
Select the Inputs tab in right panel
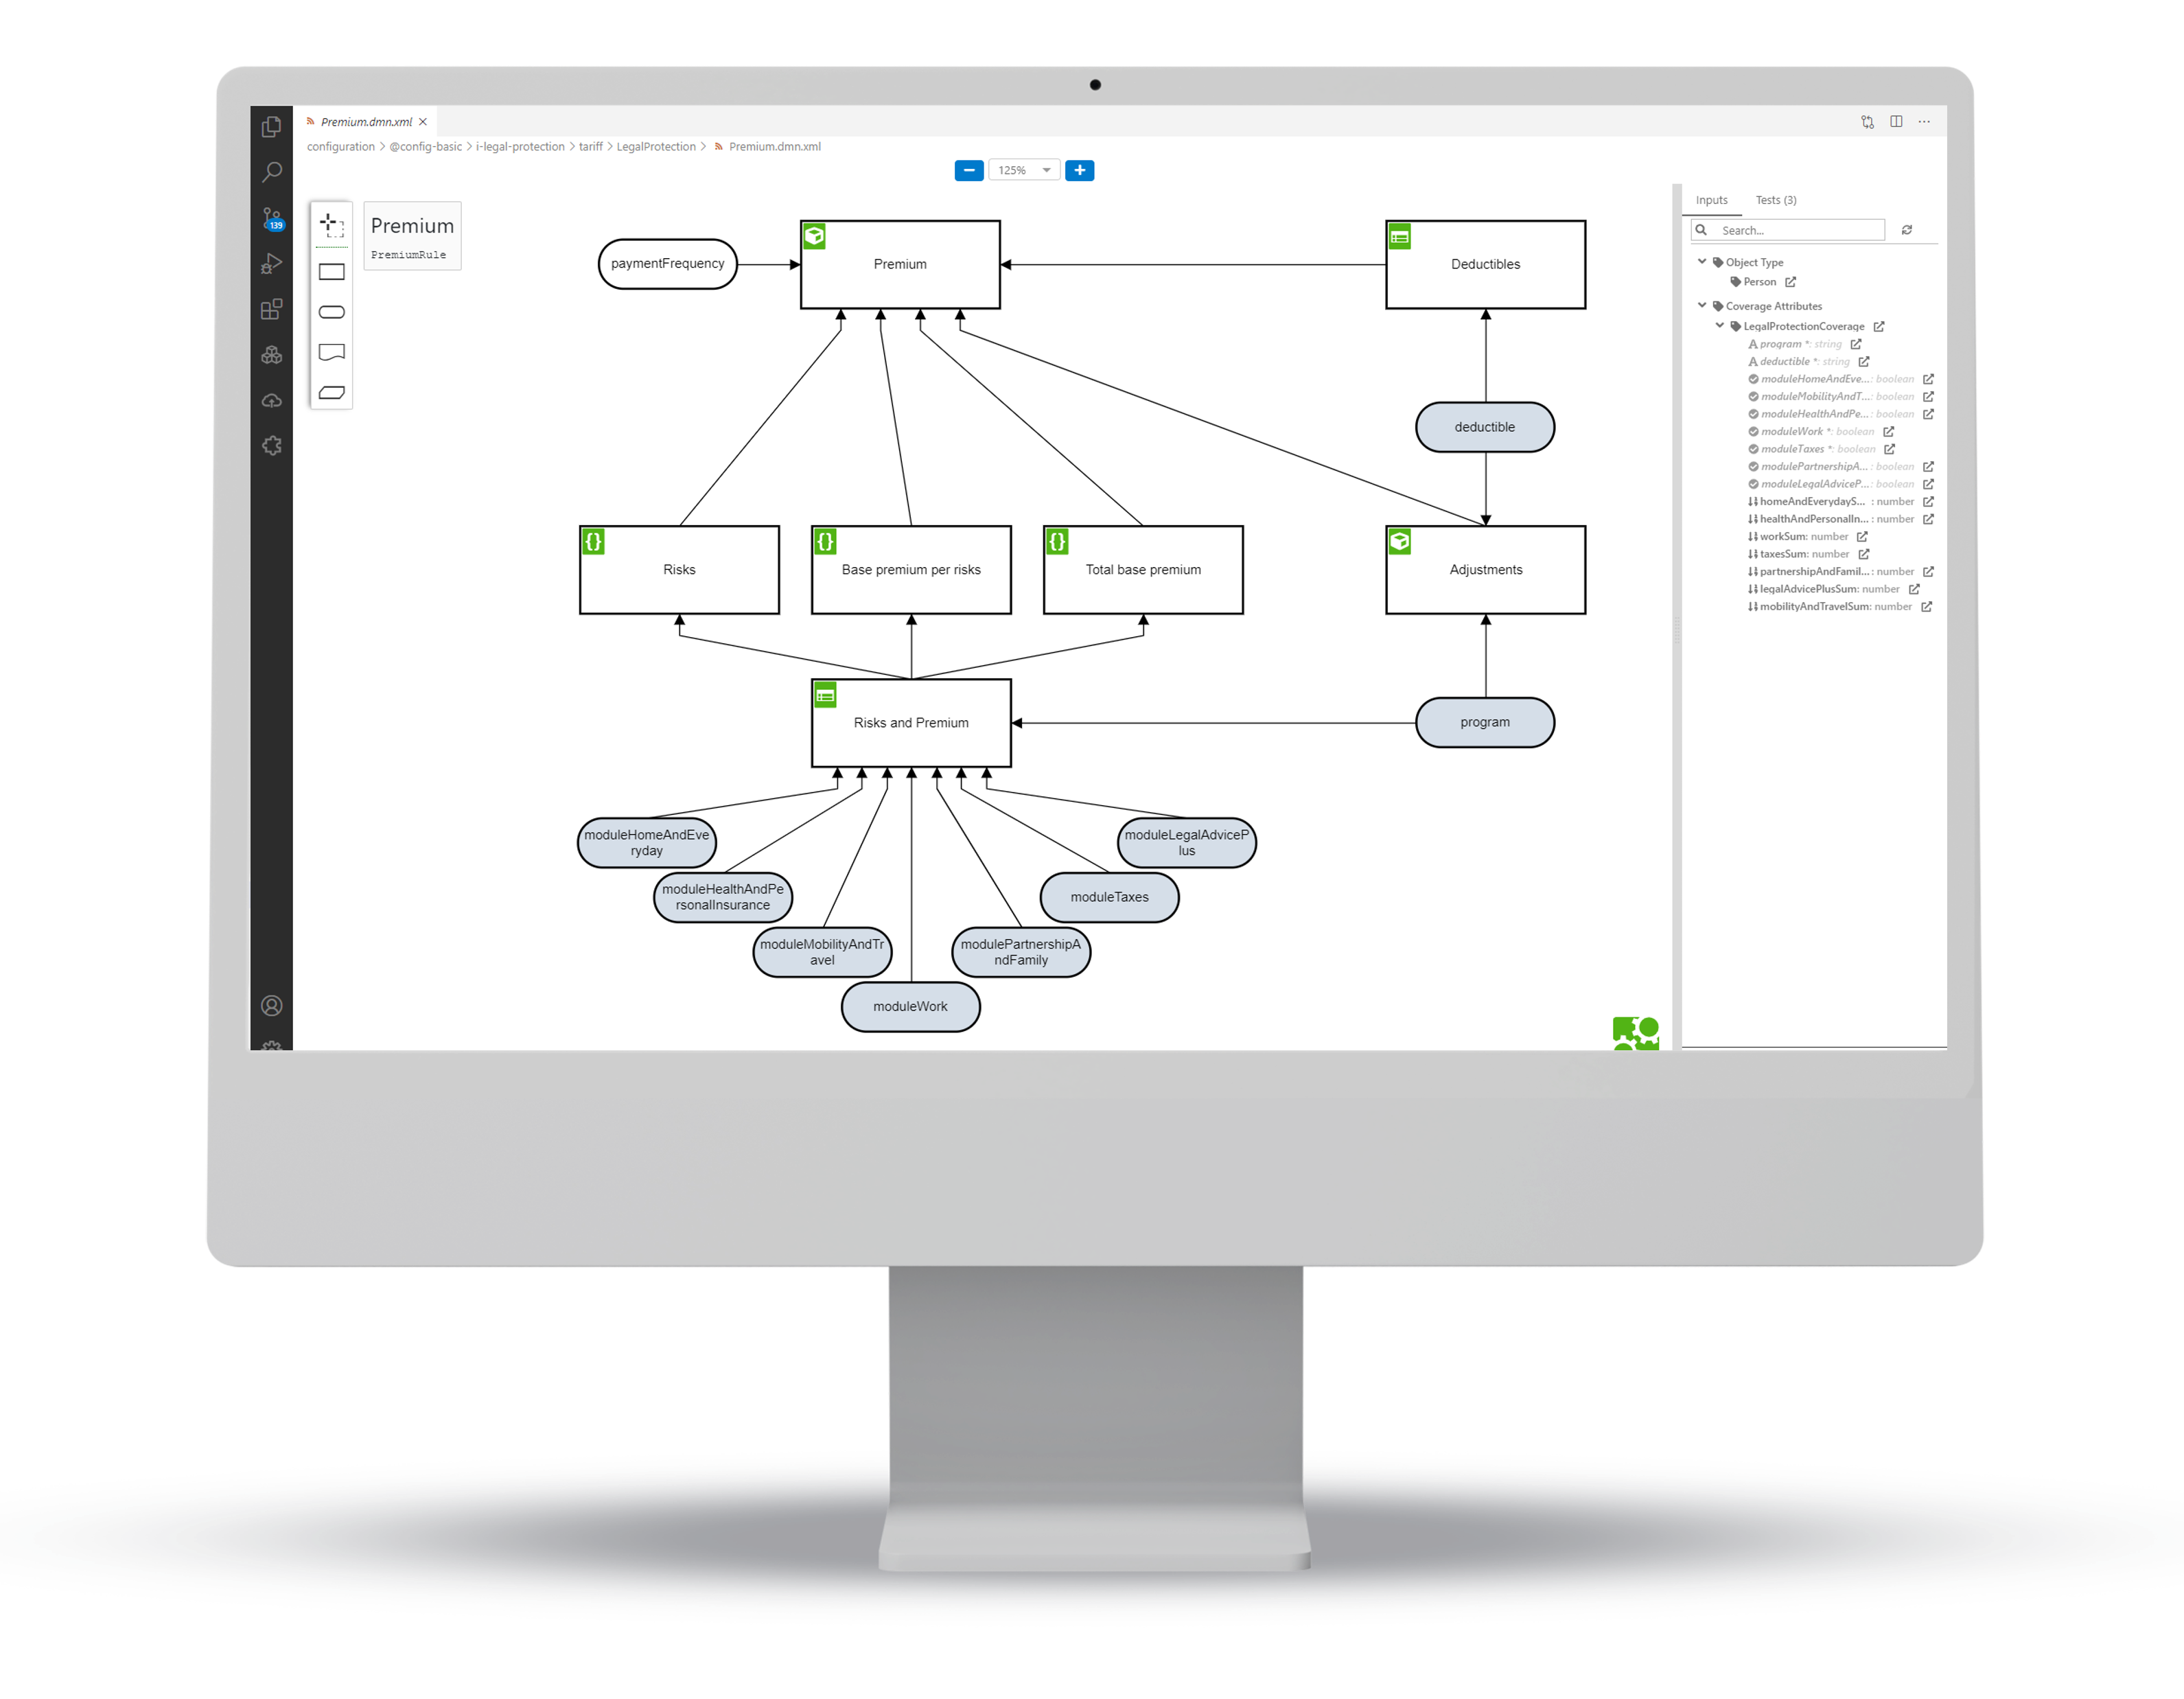(1712, 198)
